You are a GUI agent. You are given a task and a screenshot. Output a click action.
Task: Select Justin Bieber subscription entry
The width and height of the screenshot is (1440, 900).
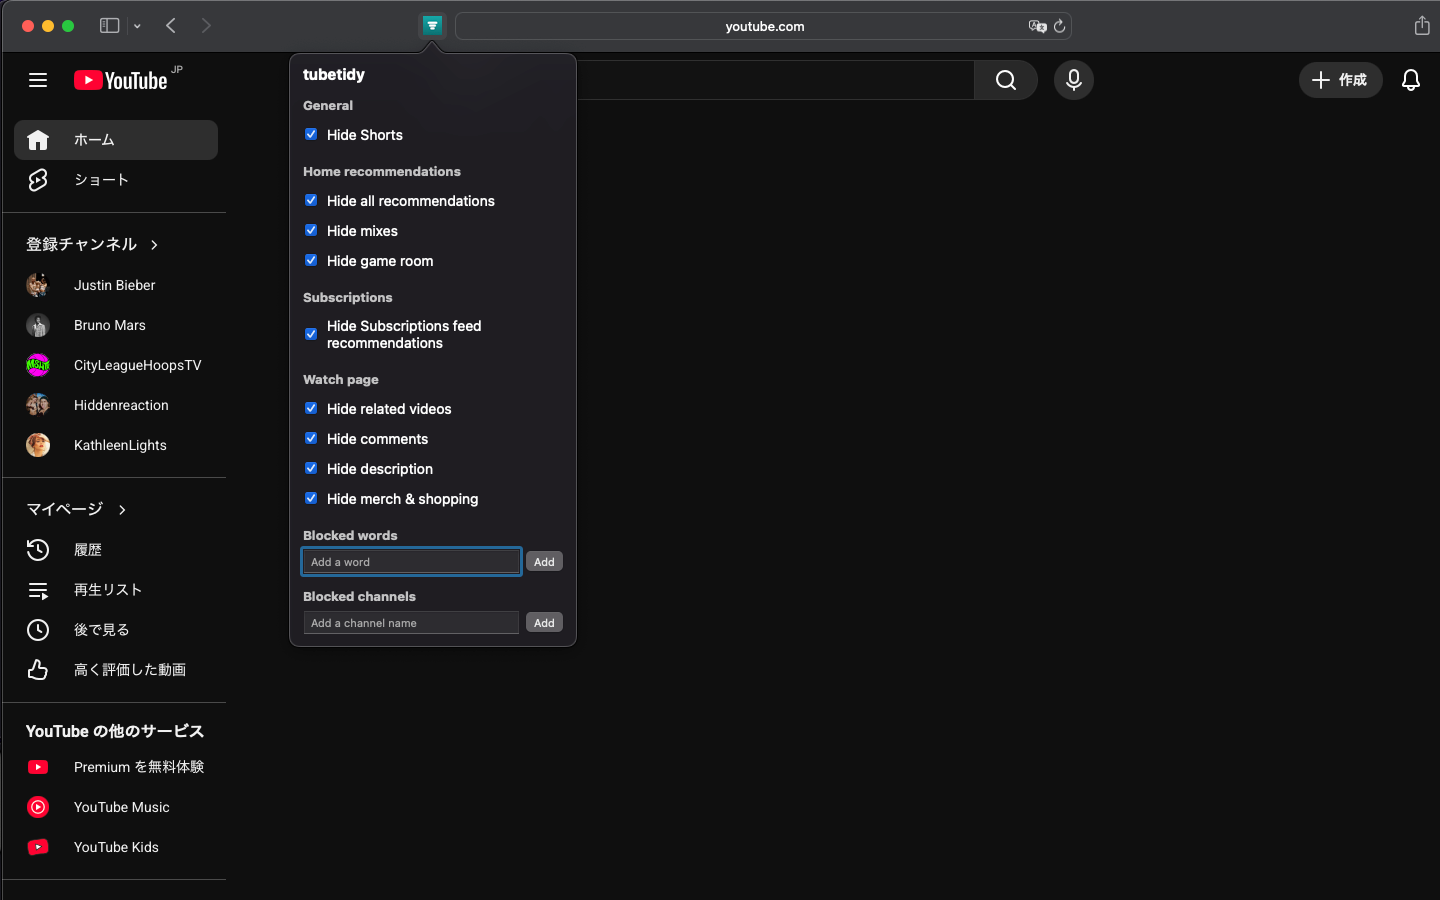(x=116, y=285)
